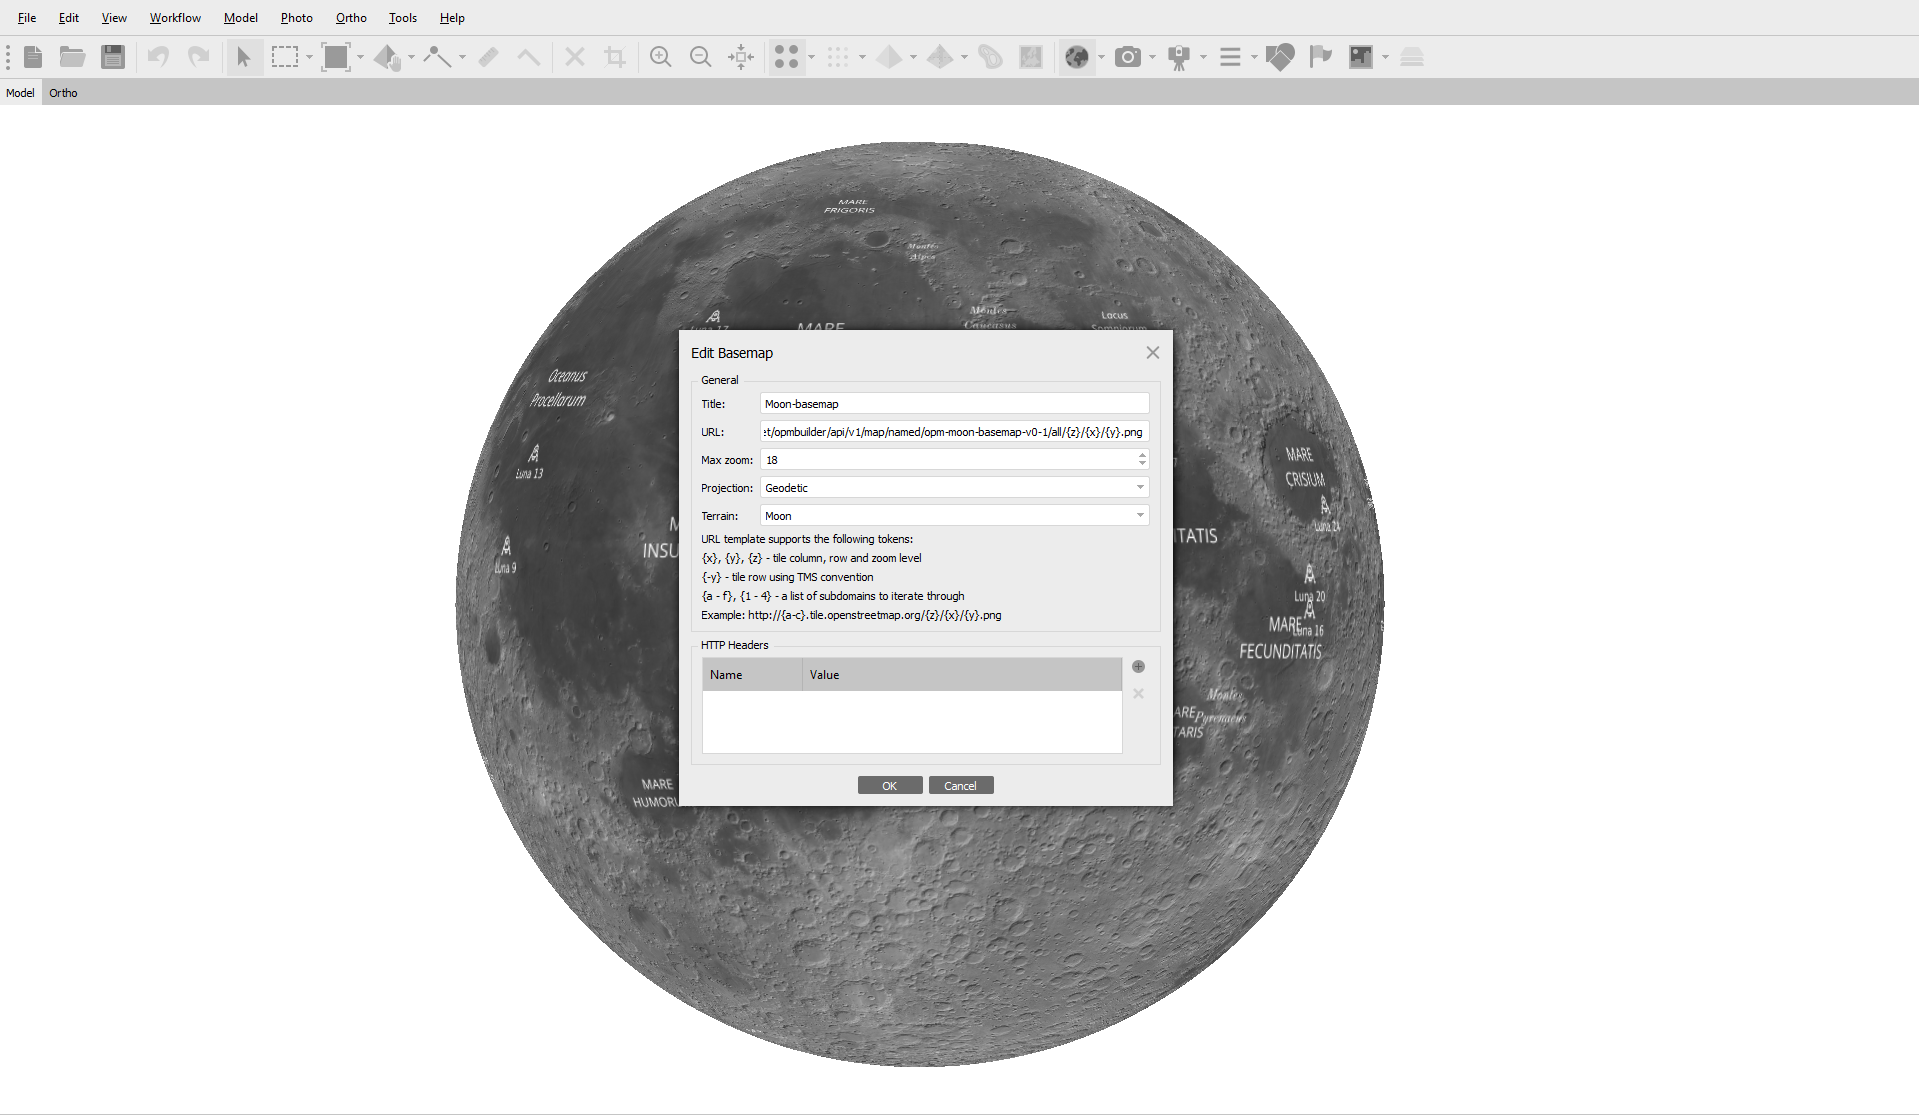Click the three-lines view icon

(x=1230, y=57)
